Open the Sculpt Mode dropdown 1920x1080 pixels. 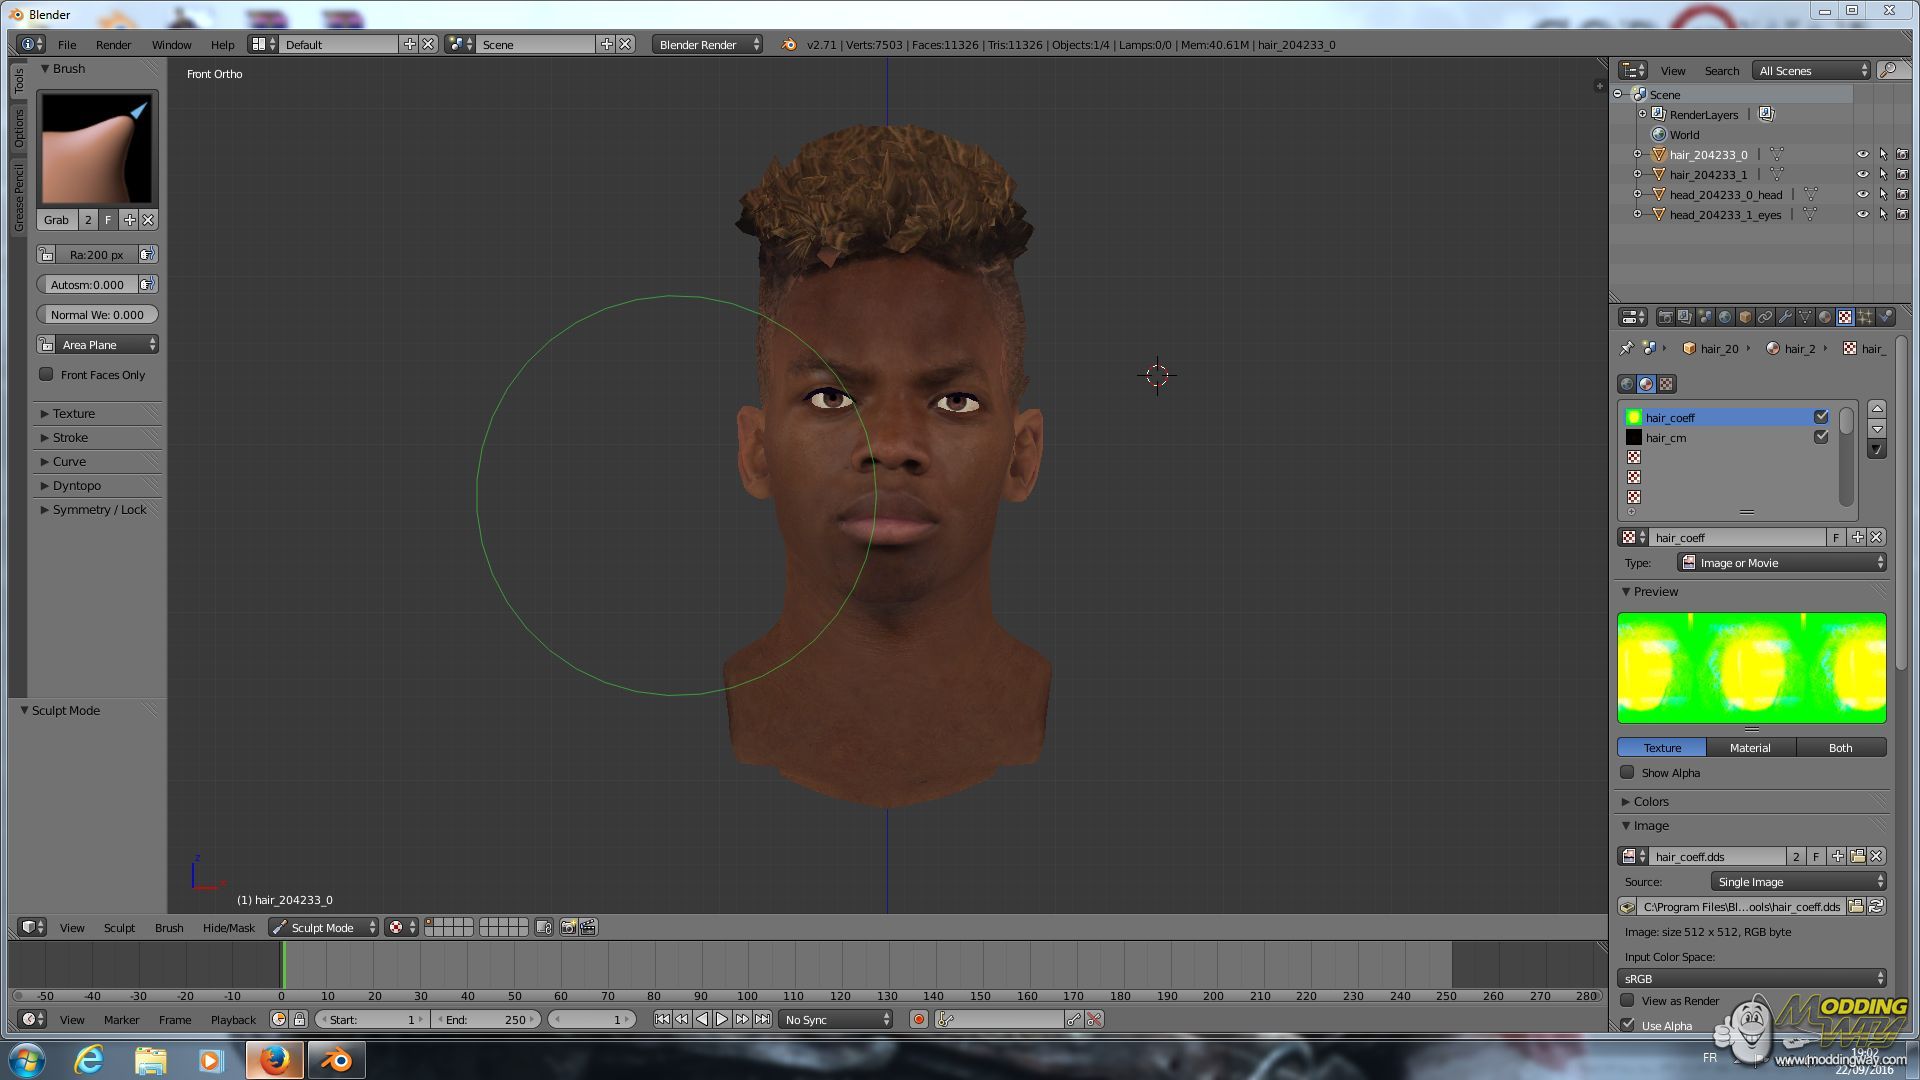pyautogui.click(x=324, y=928)
